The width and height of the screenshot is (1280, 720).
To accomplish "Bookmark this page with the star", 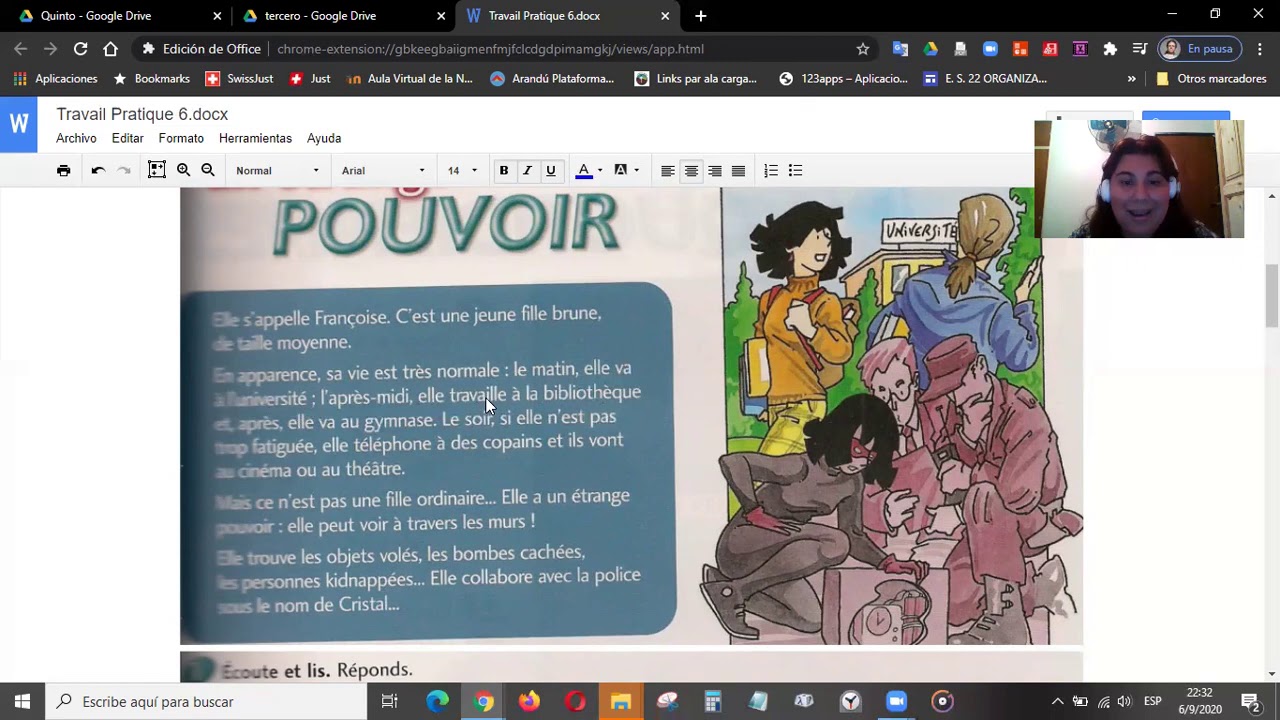I will (863, 49).
